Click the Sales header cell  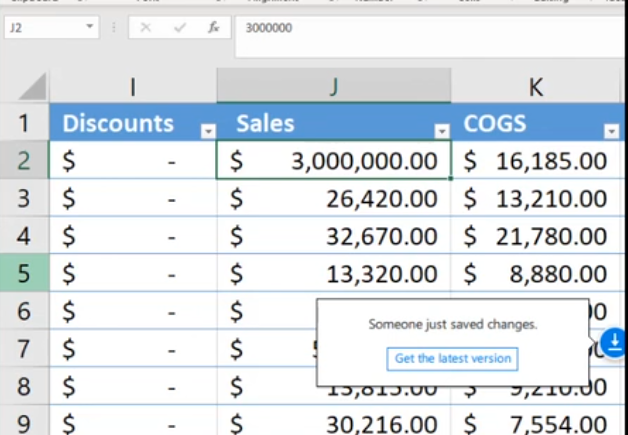point(334,122)
